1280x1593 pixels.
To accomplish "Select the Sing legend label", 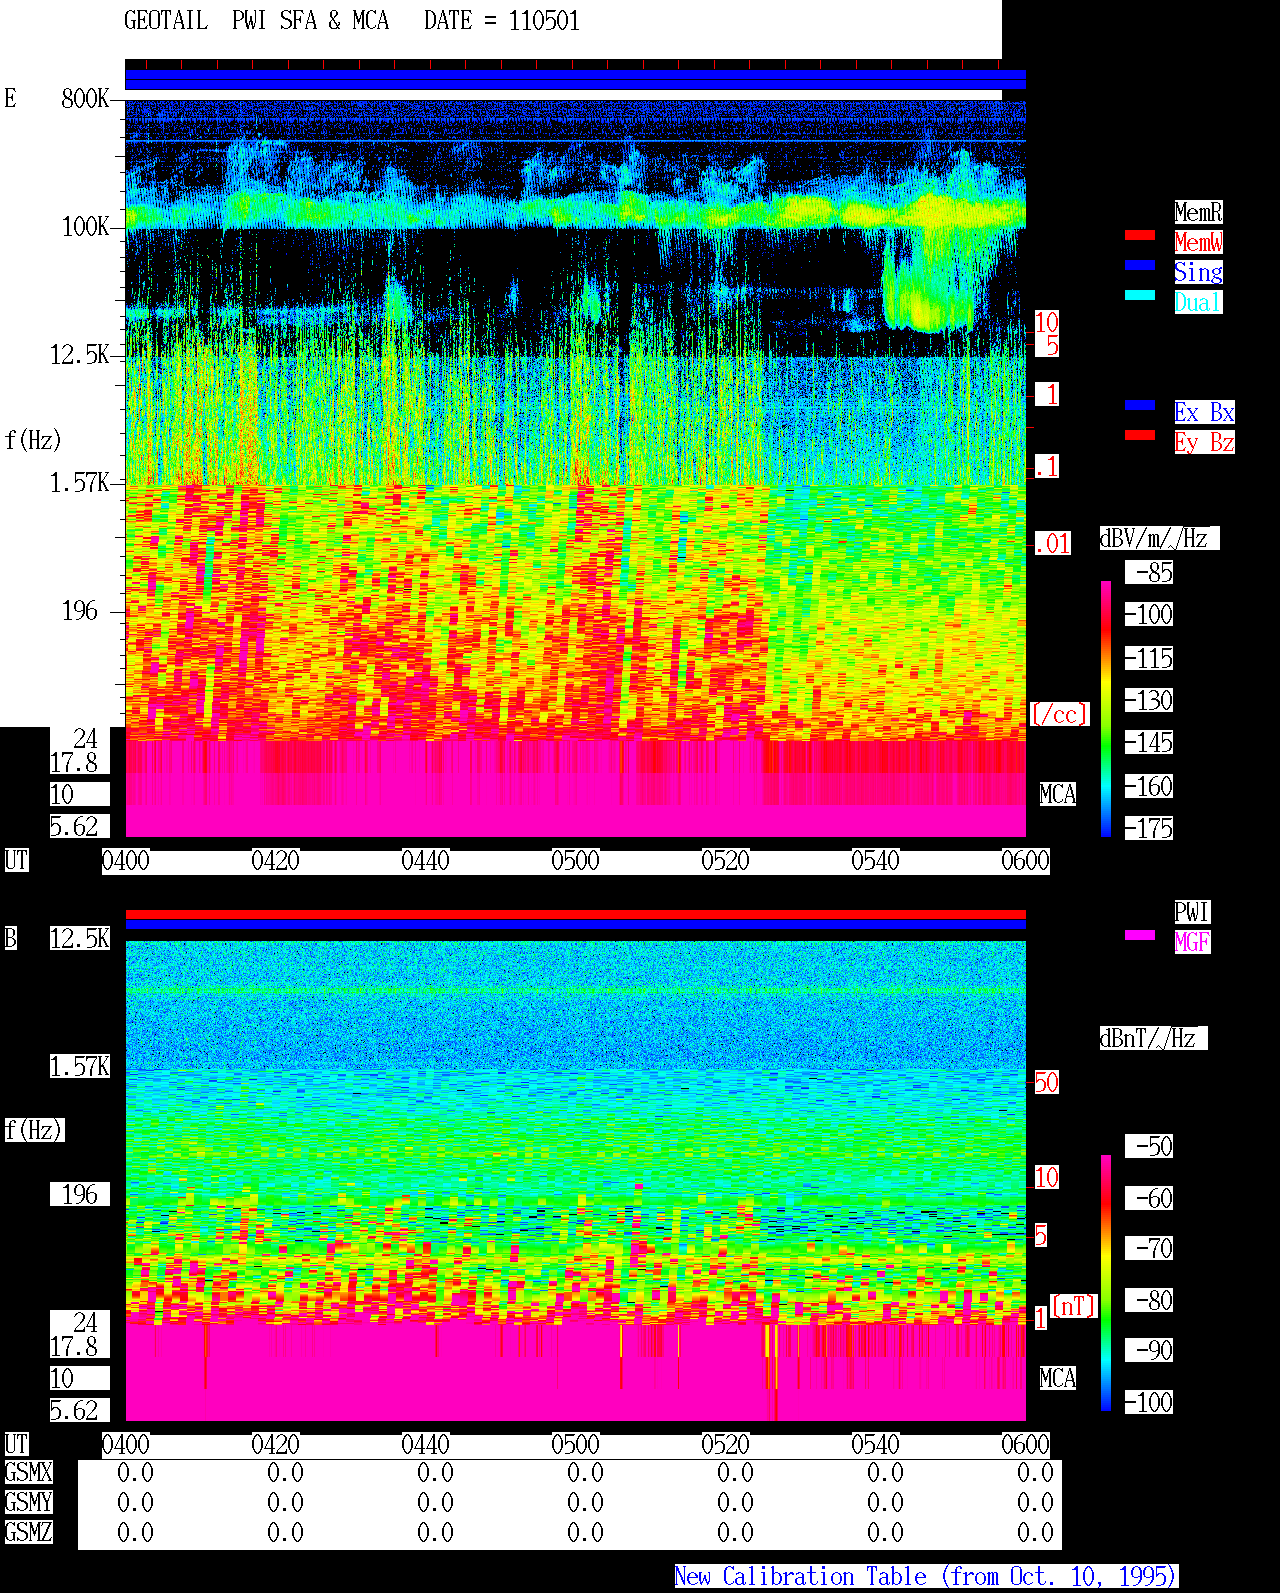I will click(x=1198, y=272).
